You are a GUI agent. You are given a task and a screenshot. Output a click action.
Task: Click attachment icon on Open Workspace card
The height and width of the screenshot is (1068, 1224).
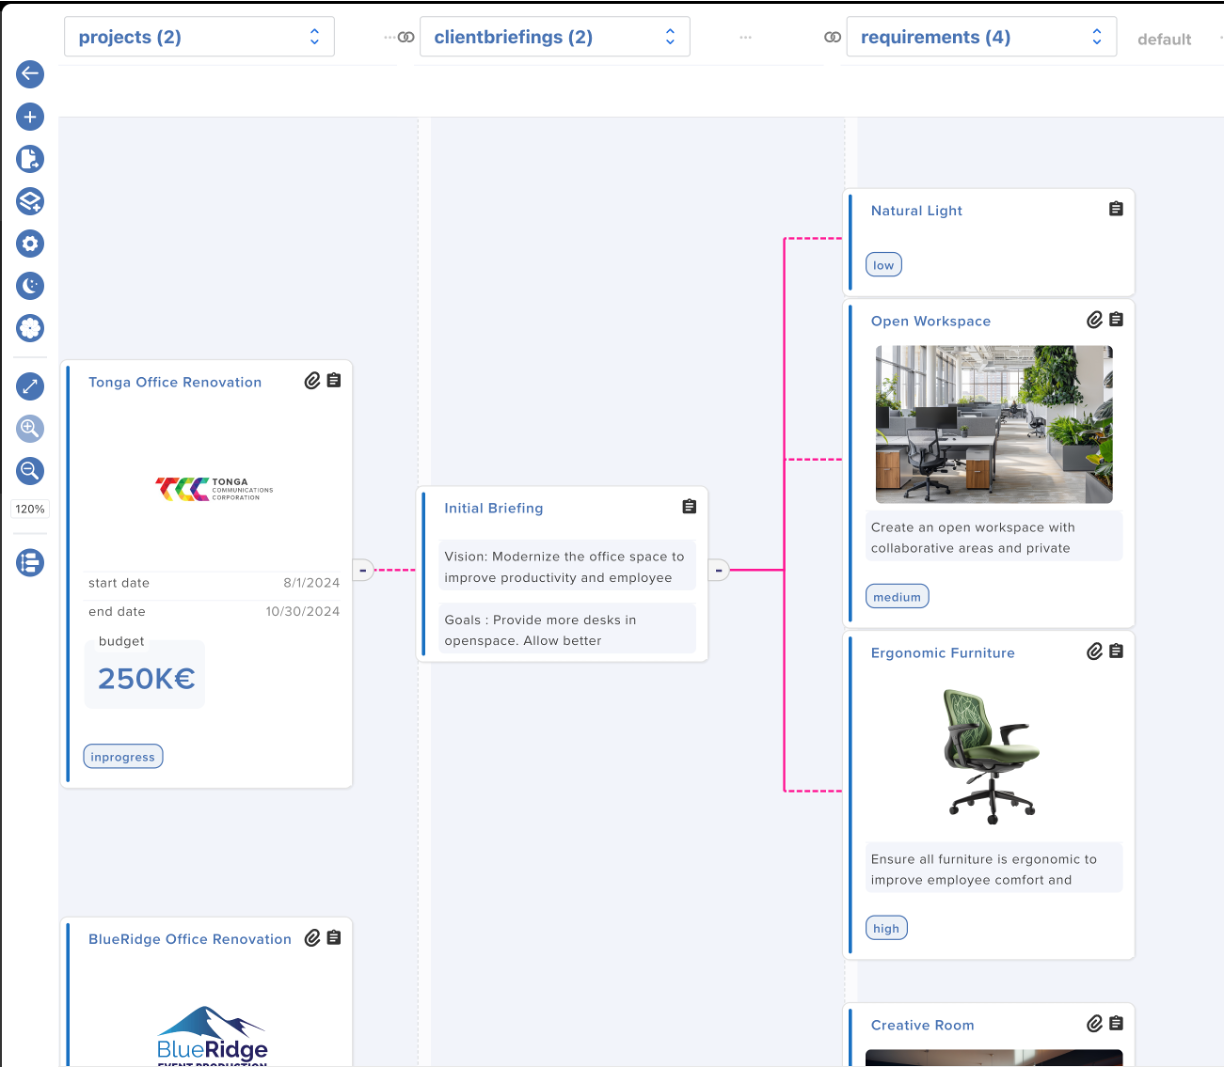pos(1095,320)
